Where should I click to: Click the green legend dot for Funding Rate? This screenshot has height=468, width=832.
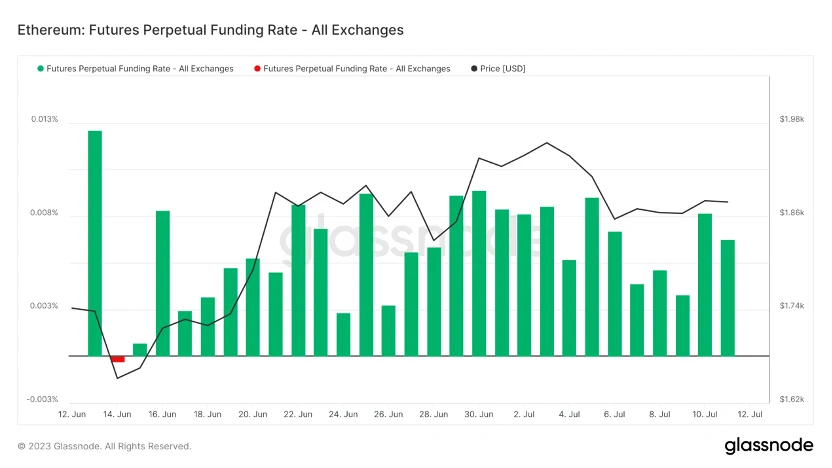click(41, 68)
